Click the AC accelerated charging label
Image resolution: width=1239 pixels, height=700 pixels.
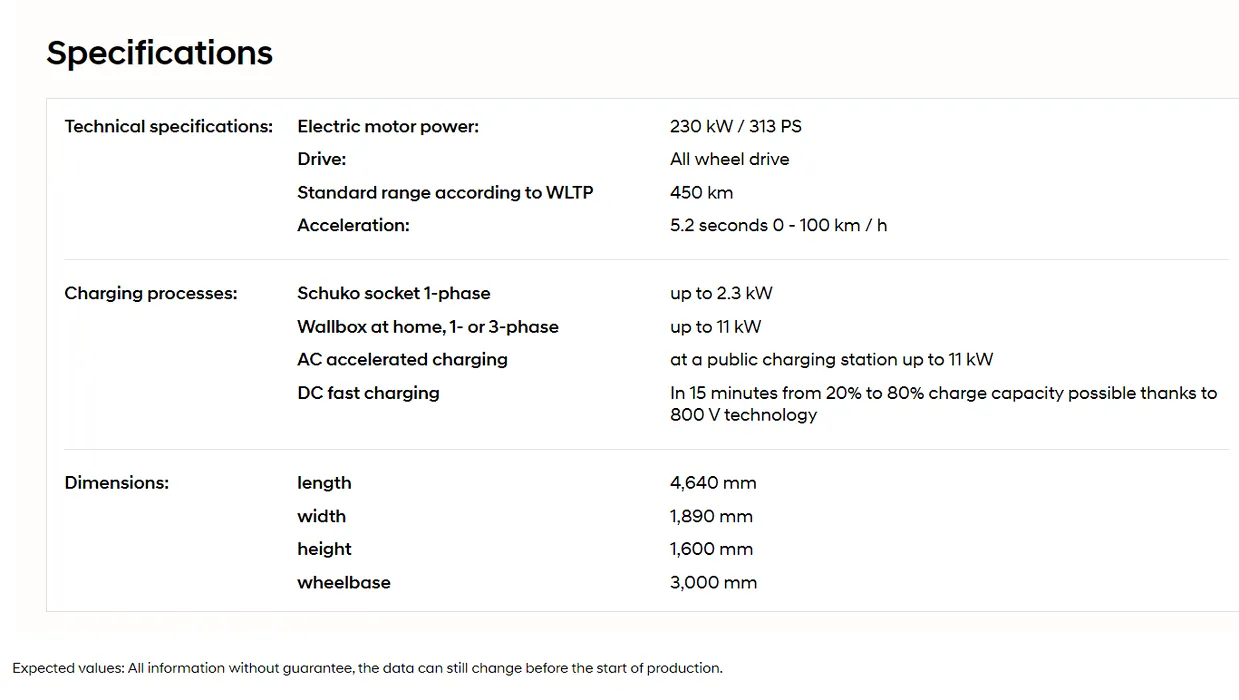[x=402, y=359]
